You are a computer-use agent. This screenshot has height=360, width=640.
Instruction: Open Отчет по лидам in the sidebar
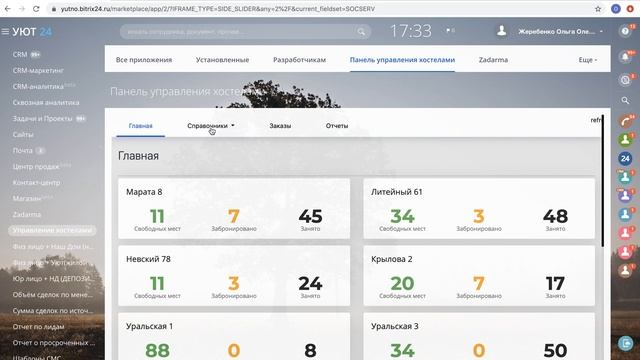point(38,327)
